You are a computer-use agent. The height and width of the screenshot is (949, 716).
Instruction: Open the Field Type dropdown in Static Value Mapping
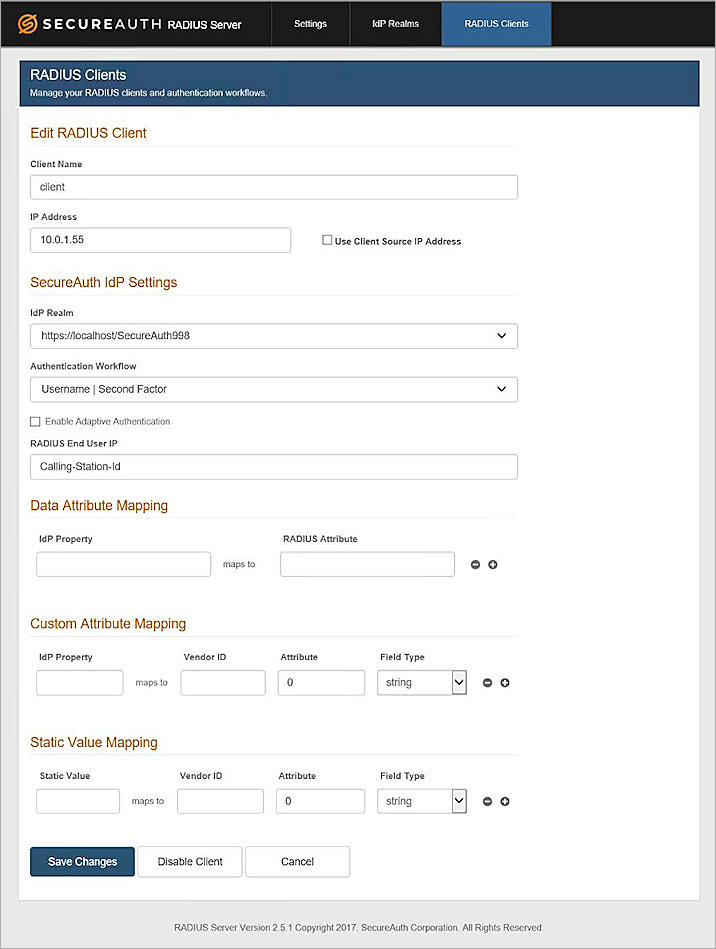point(458,801)
